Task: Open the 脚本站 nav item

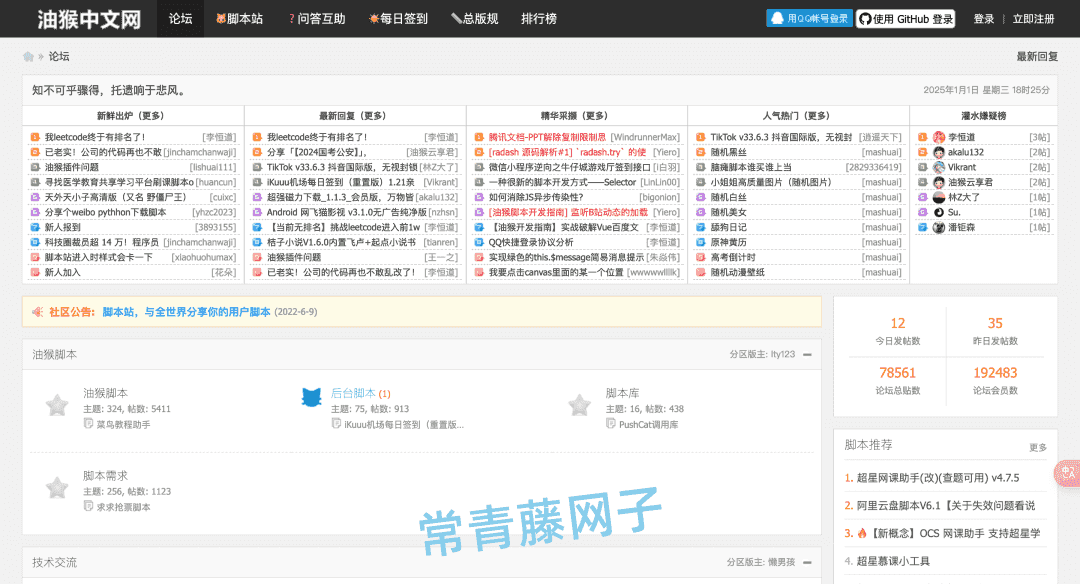Action: click(239, 19)
